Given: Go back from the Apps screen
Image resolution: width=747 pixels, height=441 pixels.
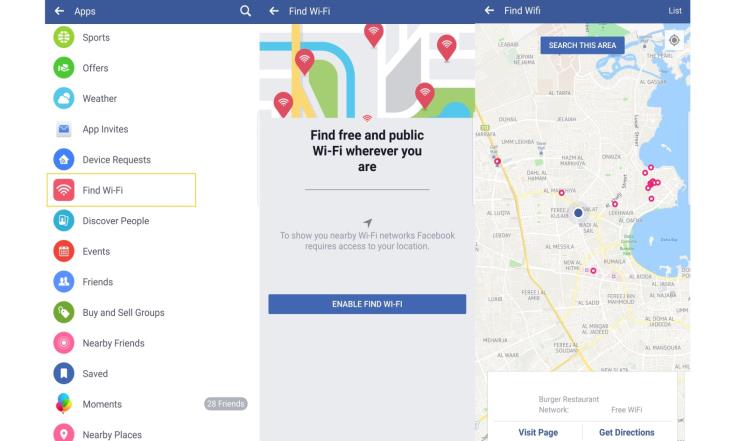Looking at the screenshot, I should coord(59,11).
